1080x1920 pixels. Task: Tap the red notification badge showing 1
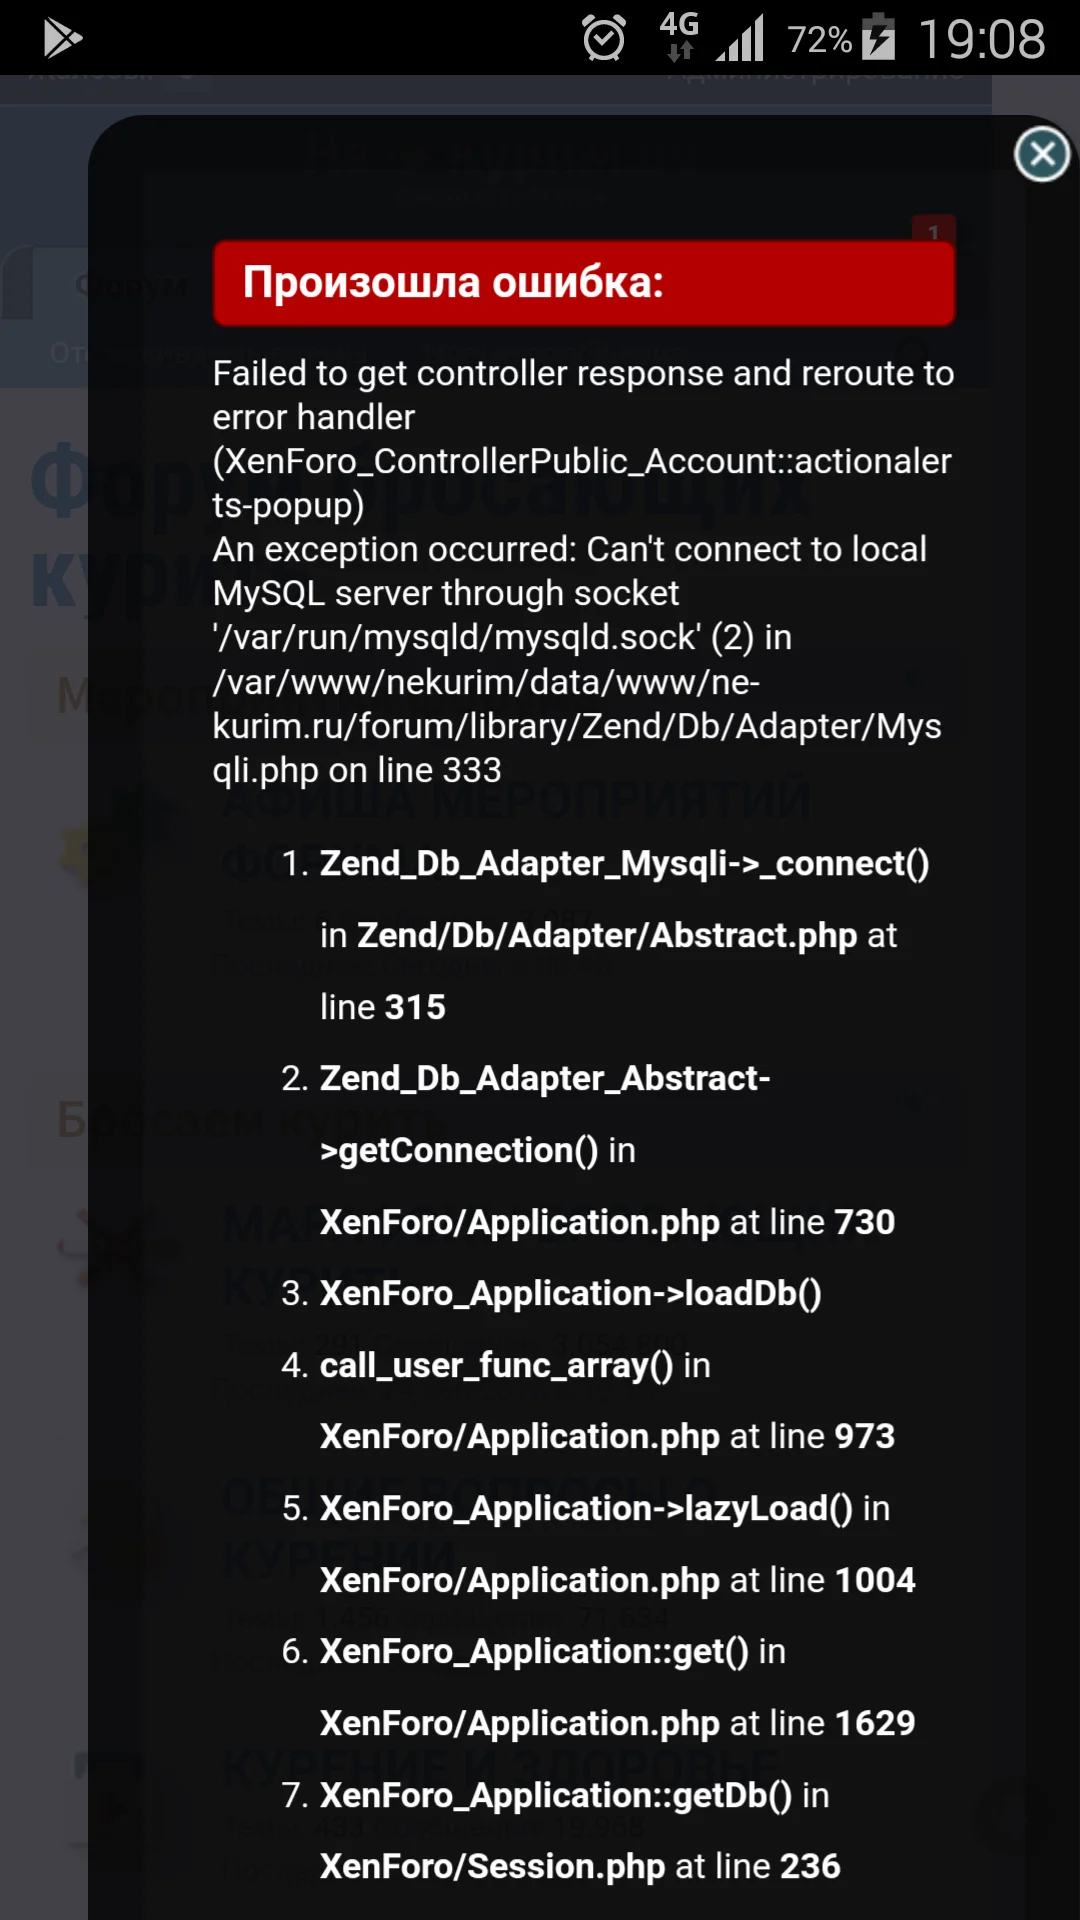932,232
